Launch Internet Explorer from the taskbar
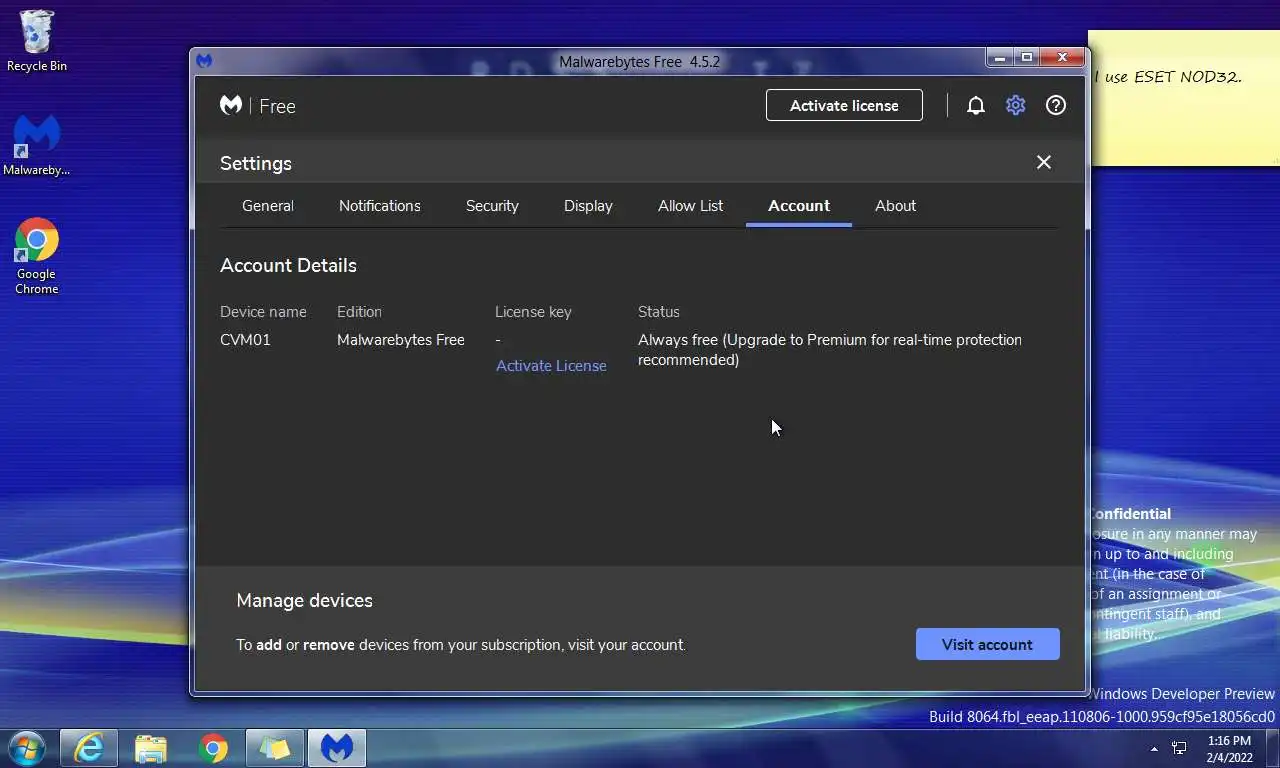Image resolution: width=1280 pixels, height=768 pixels. pyautogui.click(x=89, y=748)
